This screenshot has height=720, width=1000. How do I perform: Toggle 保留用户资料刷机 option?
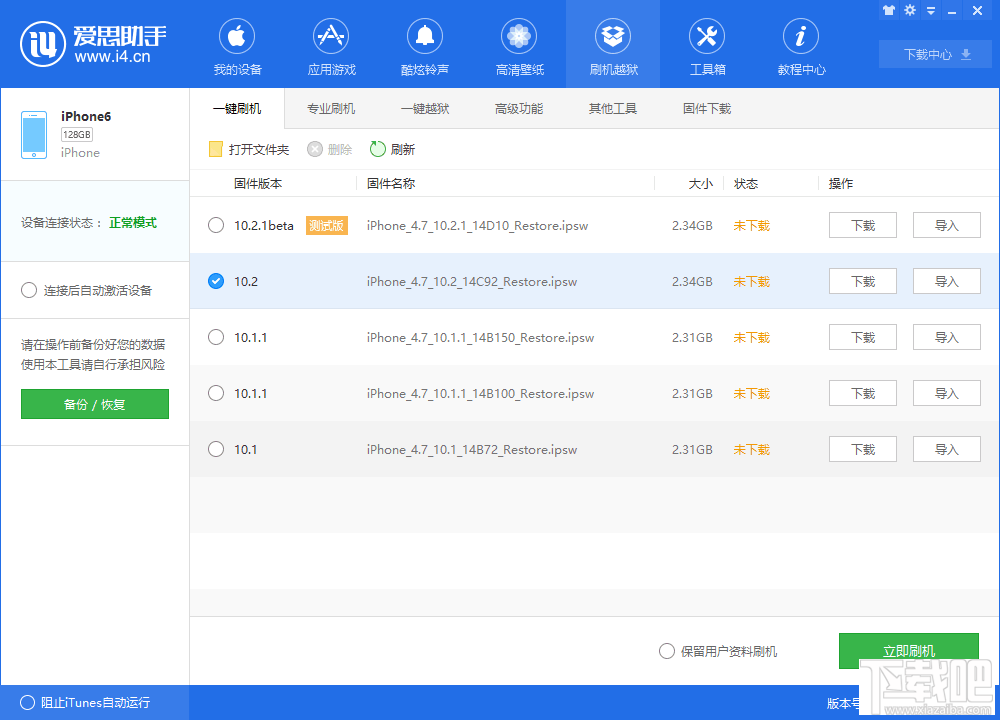(666, 651)
